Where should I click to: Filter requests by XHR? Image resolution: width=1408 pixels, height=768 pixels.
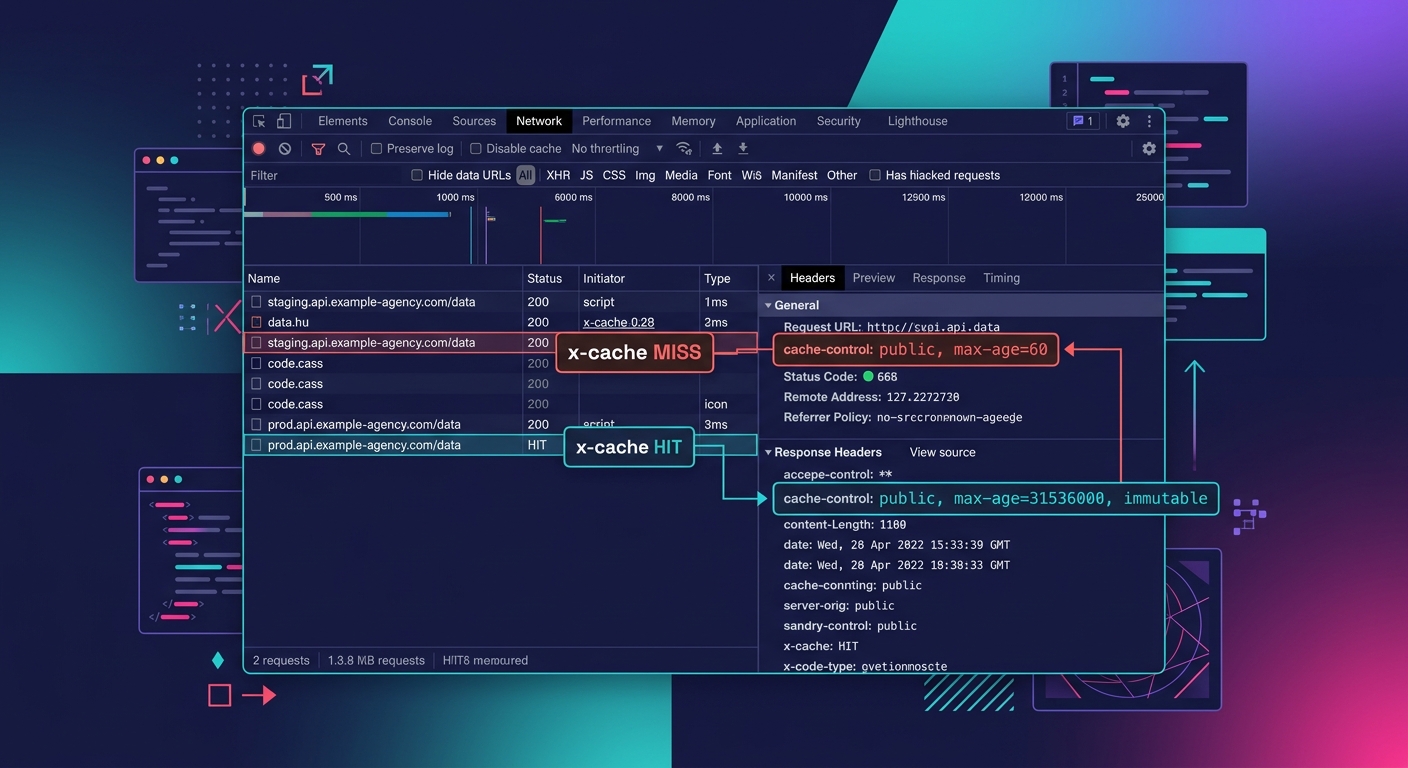click(x=558, y=175)
